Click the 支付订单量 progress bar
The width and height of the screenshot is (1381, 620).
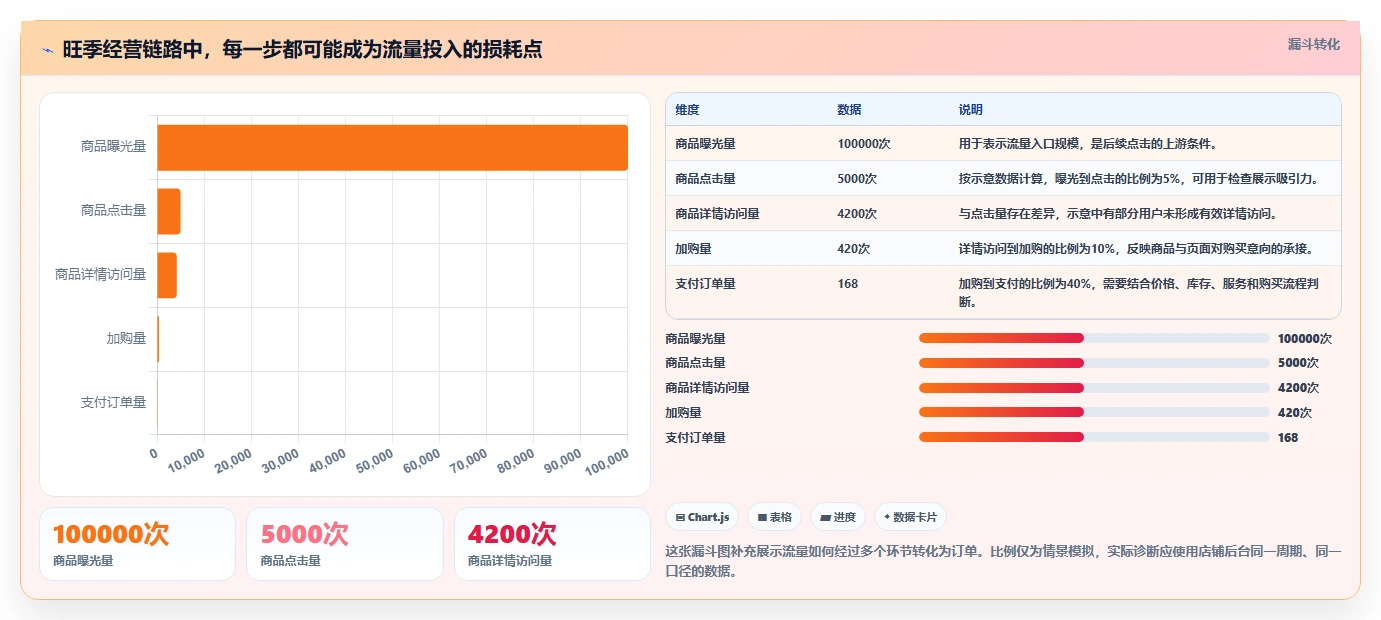(x=1094, y=437)
